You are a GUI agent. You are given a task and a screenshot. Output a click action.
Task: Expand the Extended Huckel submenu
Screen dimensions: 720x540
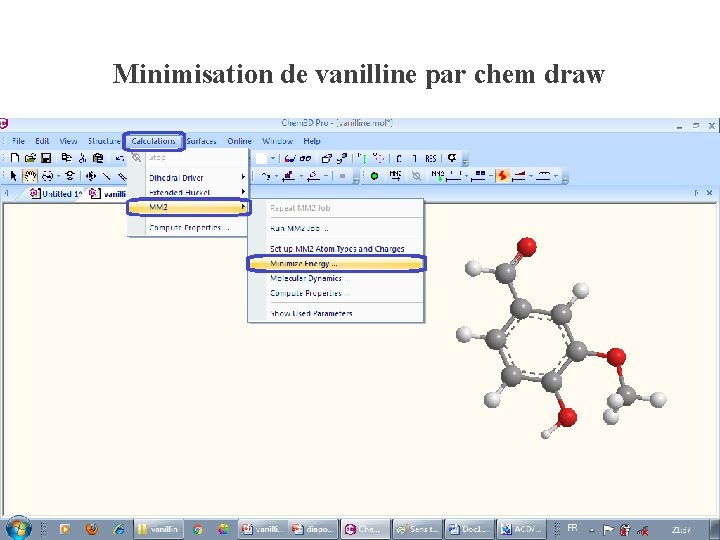188,192
